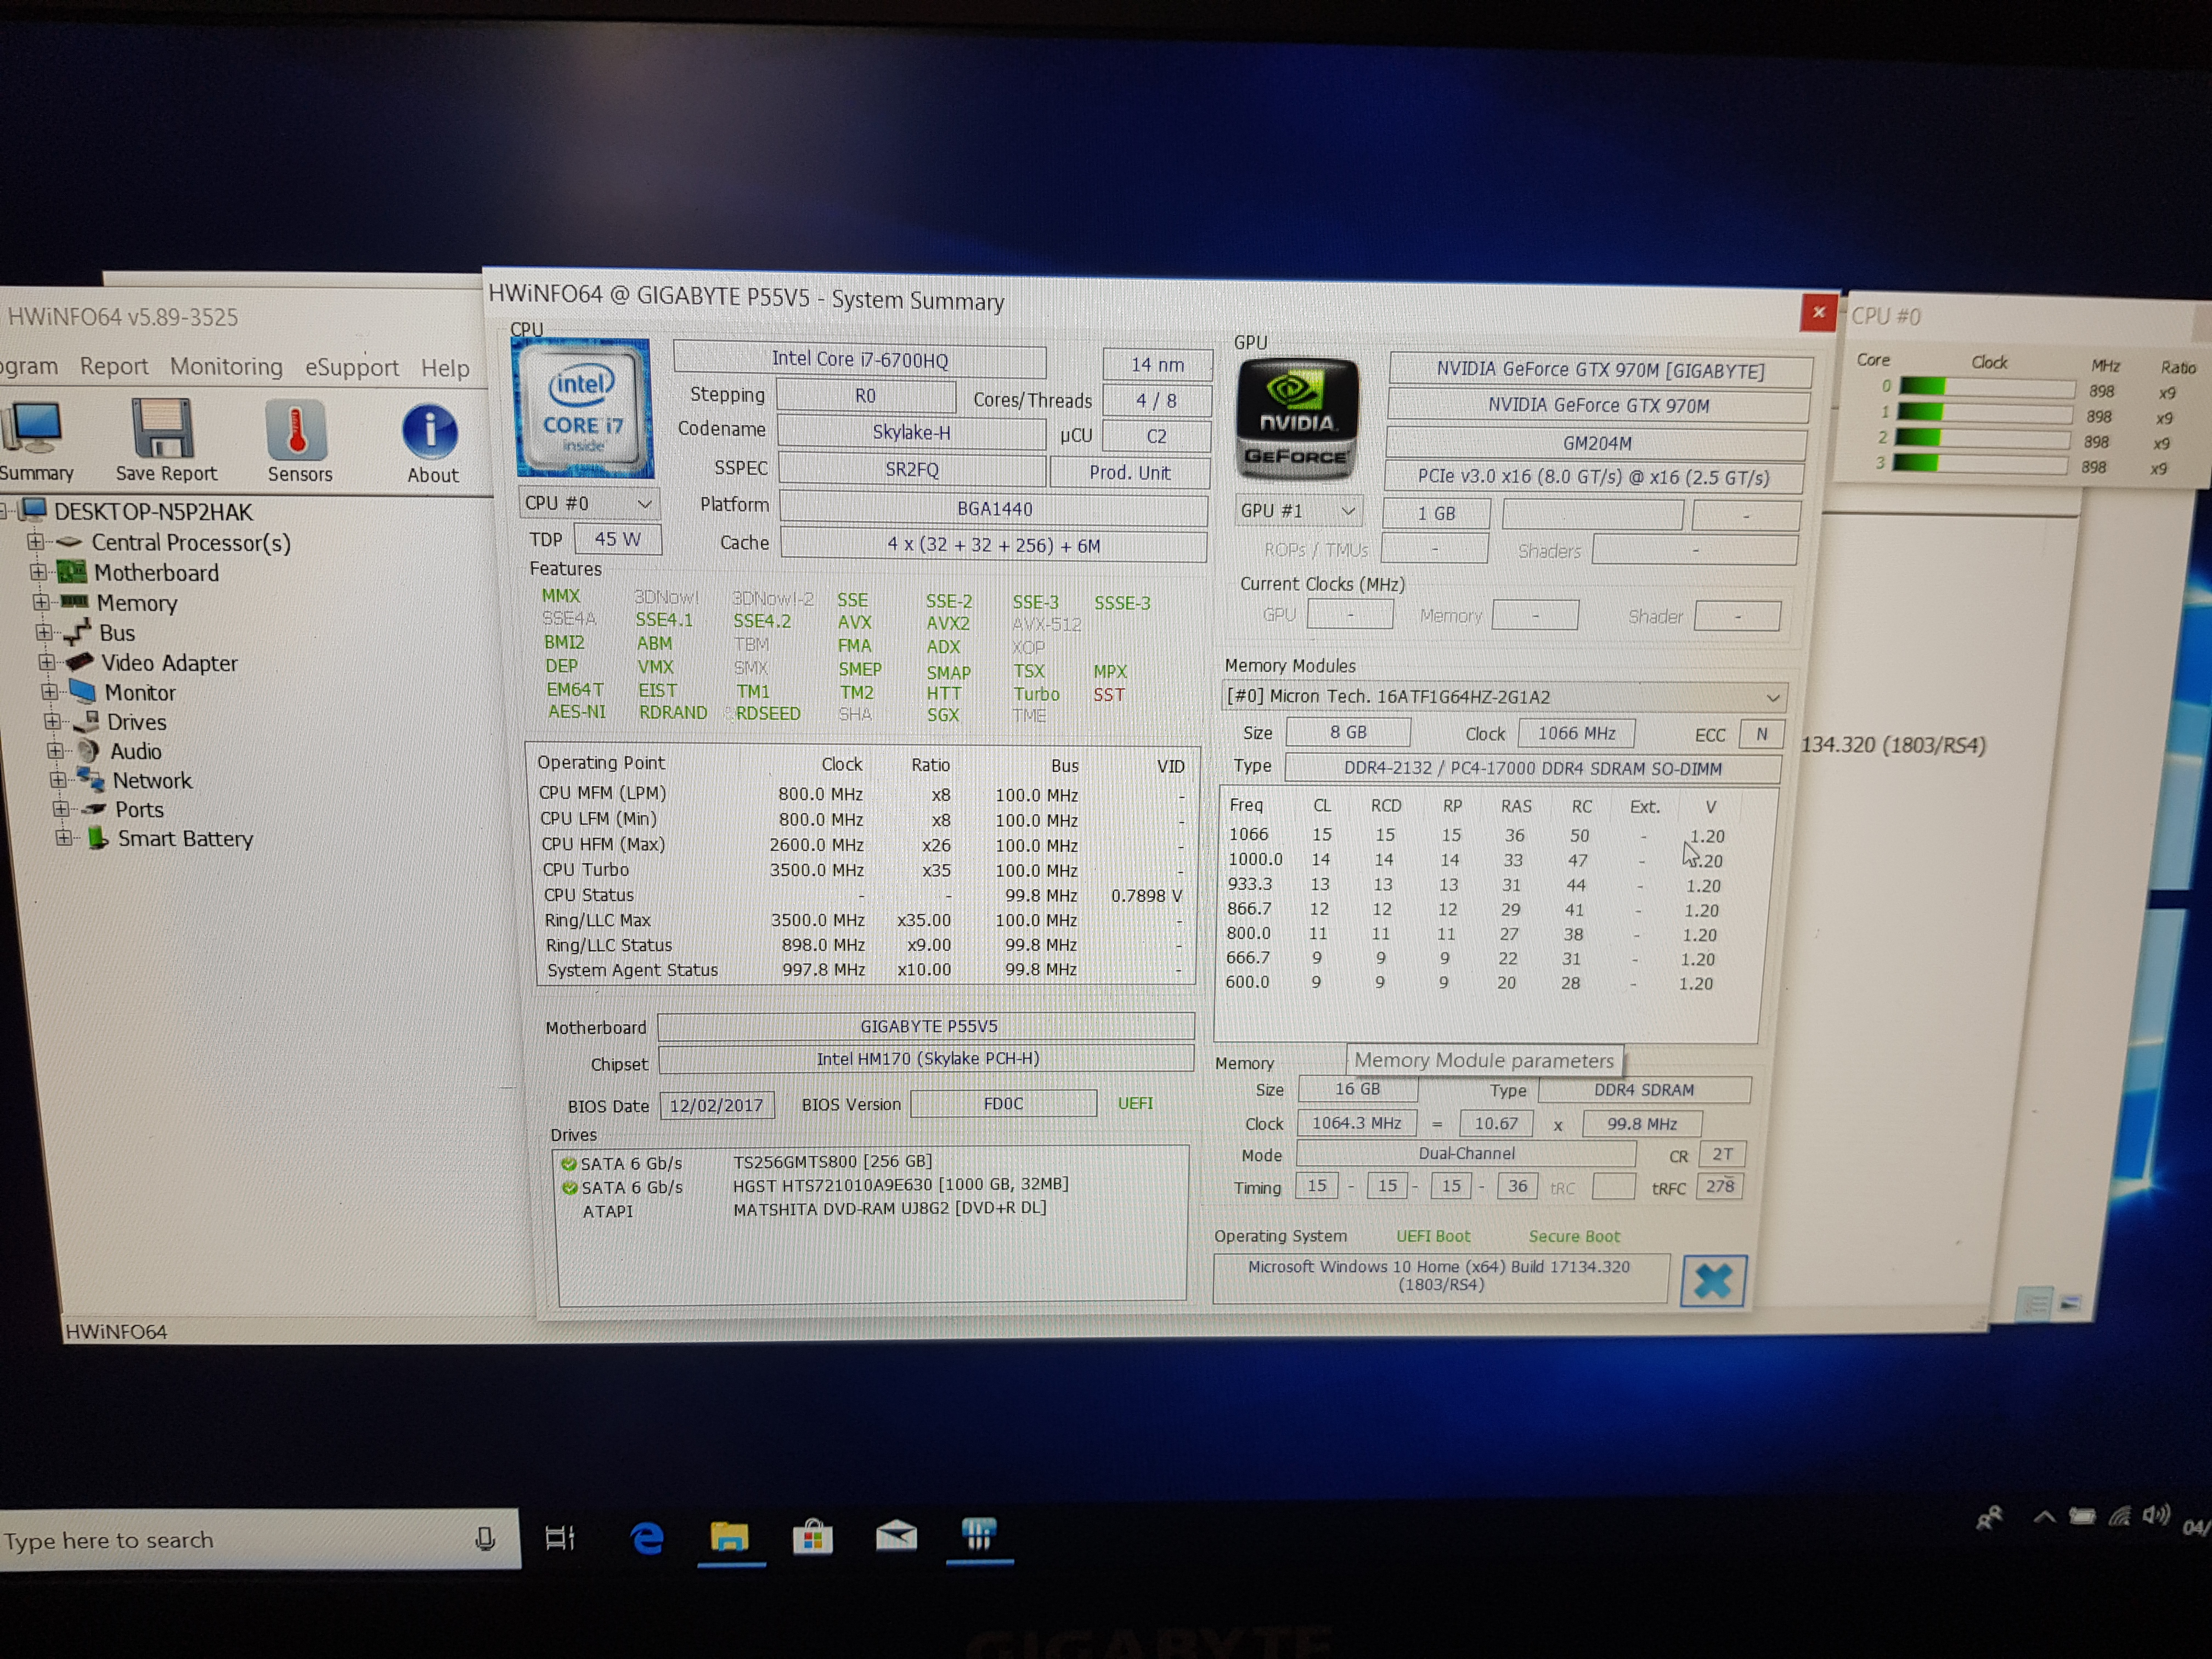Image resolution: width=2212 pixels, height=1659 pixels.
Task: Click the Prod. Unit button
Action: tap(1129, 472)
